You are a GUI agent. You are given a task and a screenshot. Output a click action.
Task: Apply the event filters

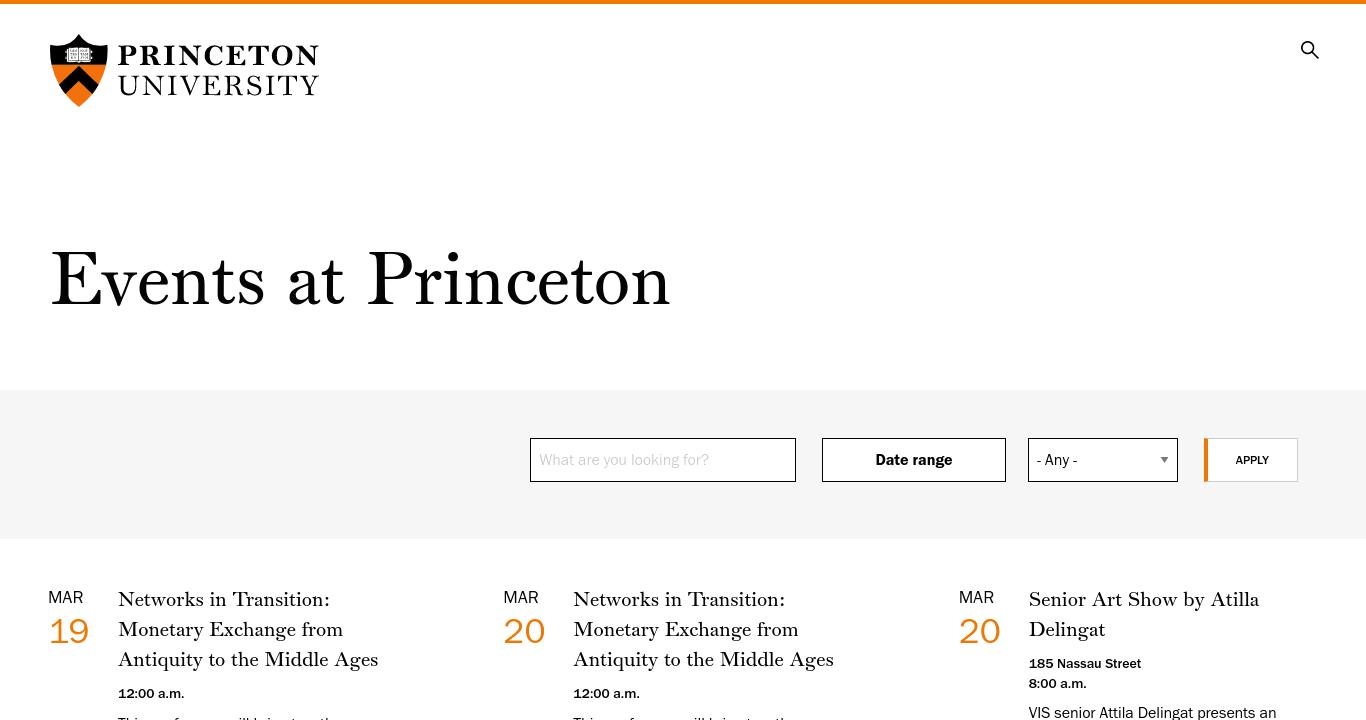tap(1251, 460)
